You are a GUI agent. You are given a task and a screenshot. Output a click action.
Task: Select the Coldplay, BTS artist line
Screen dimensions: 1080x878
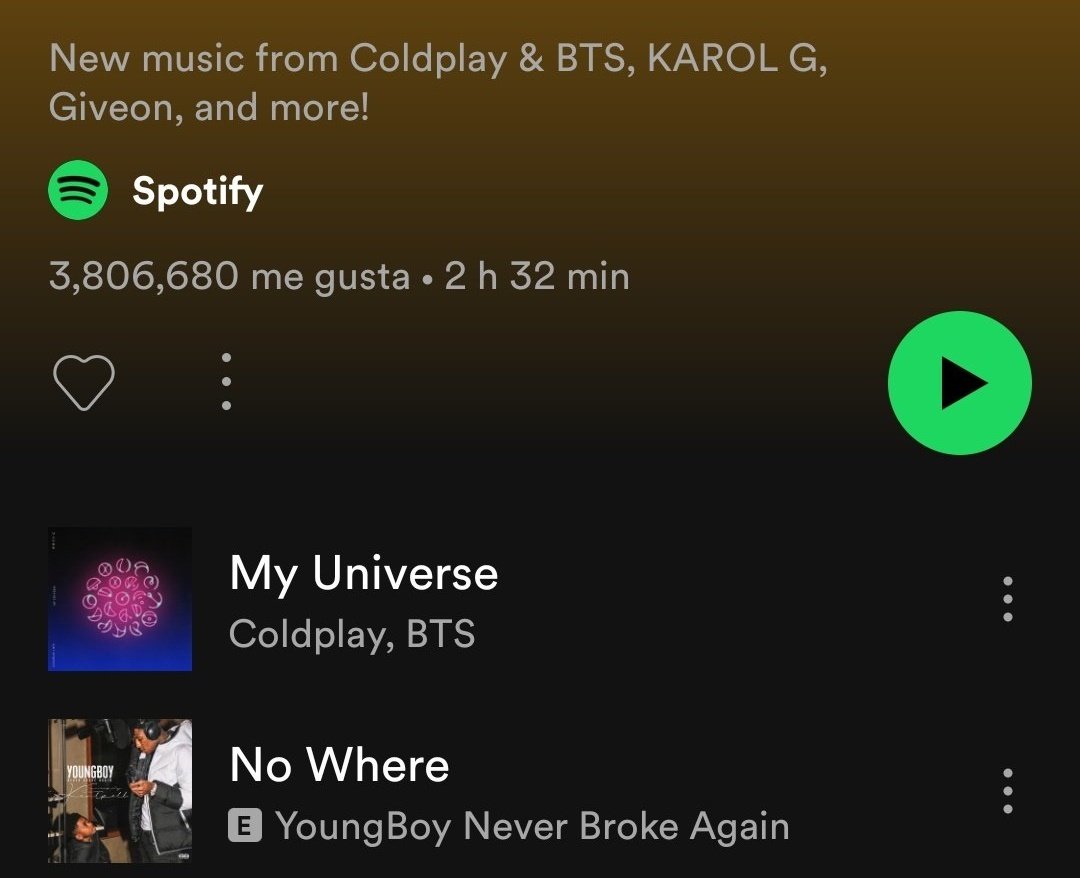tap(352, 634)
